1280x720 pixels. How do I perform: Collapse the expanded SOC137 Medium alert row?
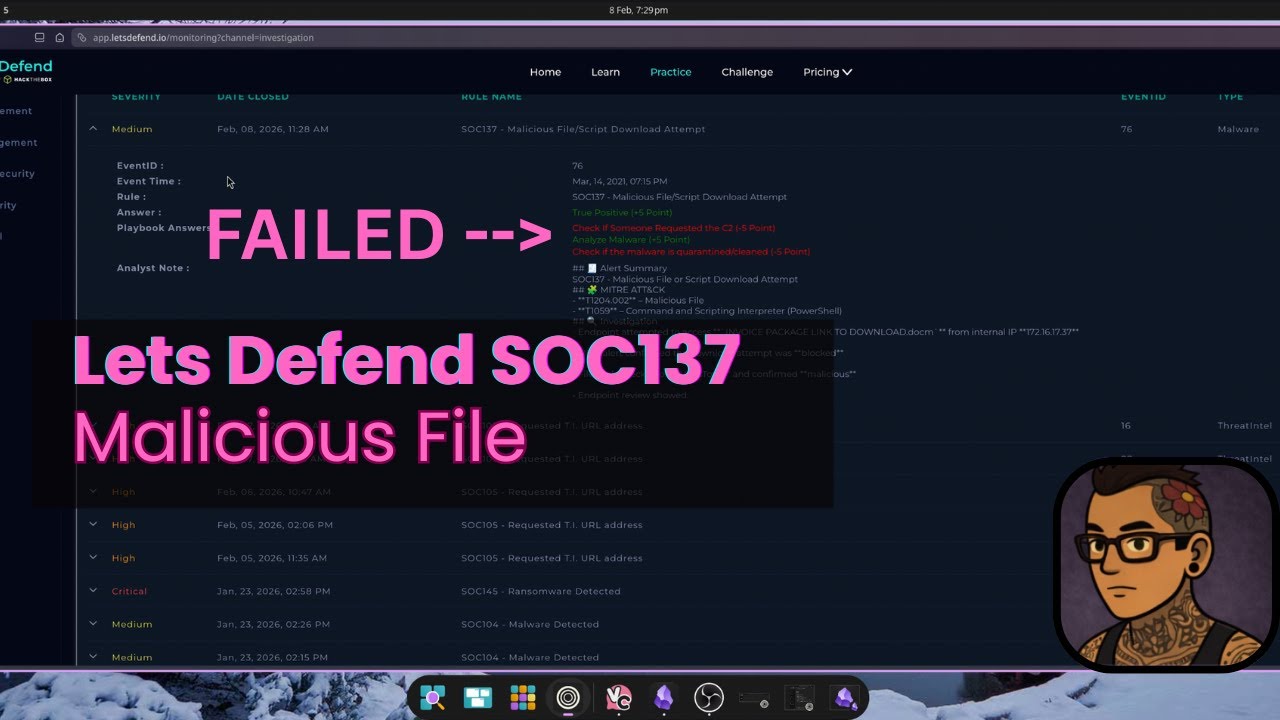[x=93, y=129]
